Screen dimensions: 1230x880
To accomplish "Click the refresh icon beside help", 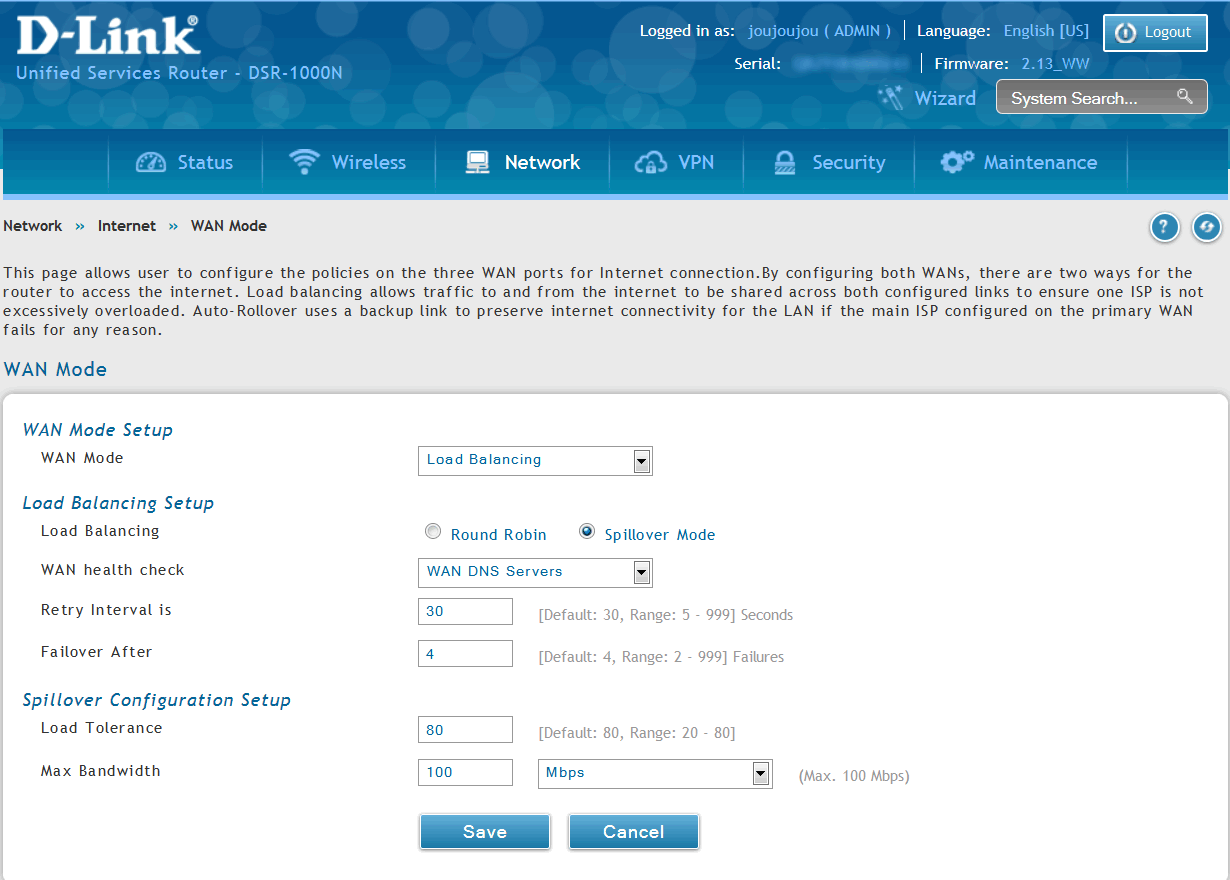I will (1207, 228).
